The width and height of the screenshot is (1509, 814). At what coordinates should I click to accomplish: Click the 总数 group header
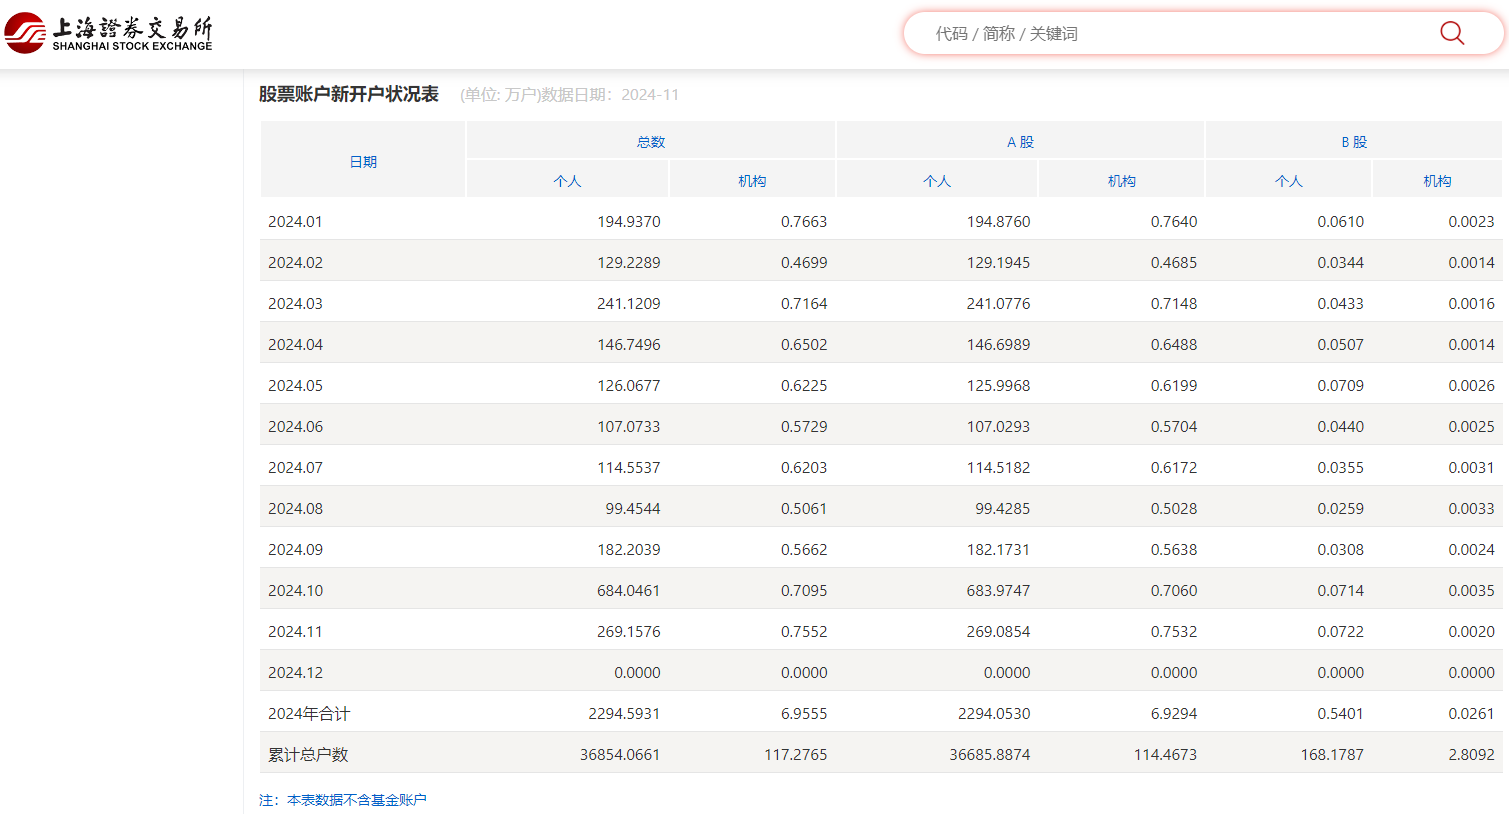tap(650, 142)
